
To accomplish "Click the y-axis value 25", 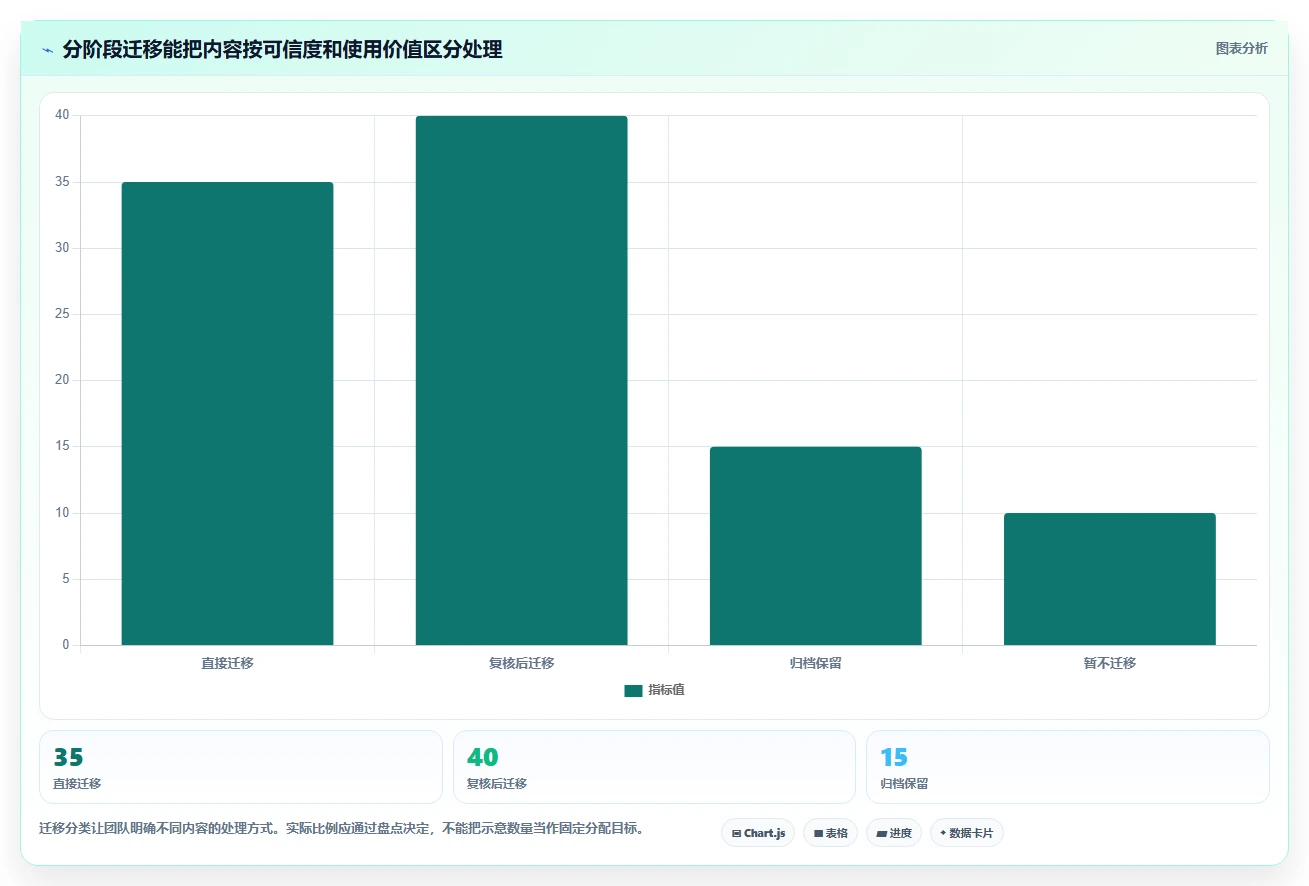I will coord(62,314).
